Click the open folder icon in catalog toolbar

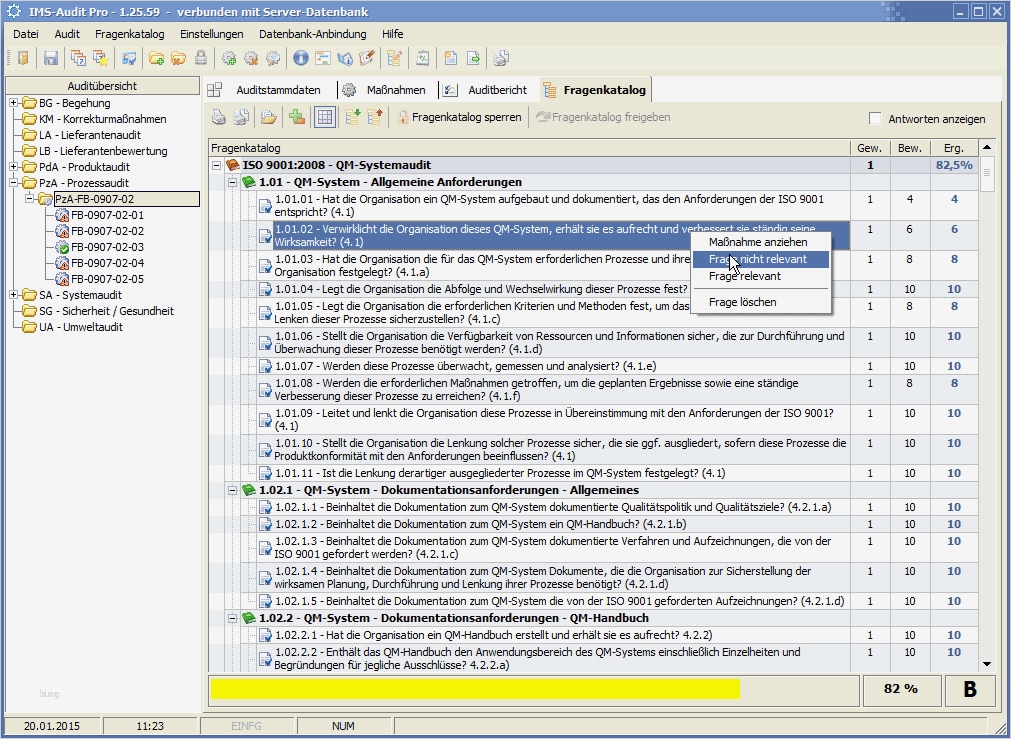268,117
